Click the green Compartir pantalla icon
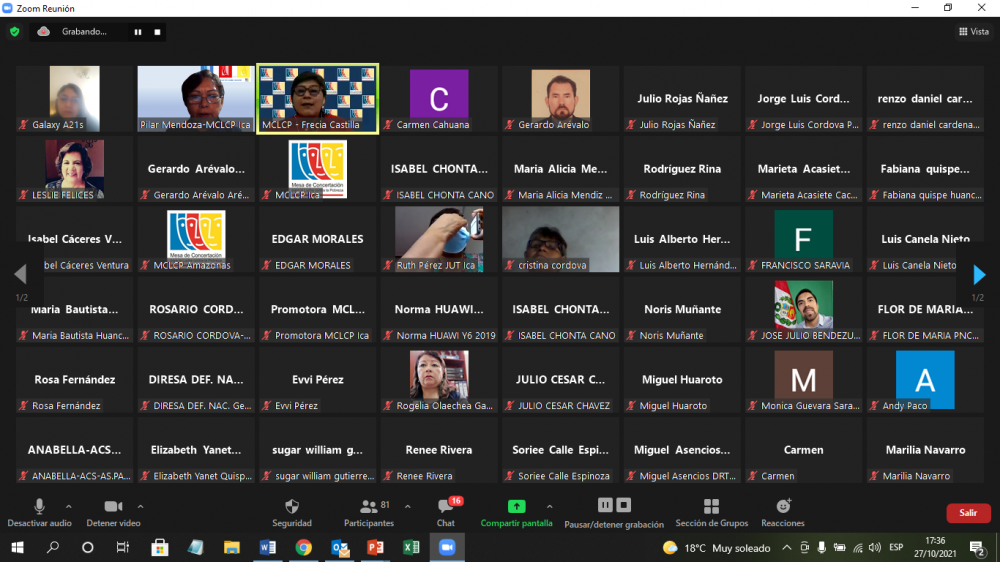This screenshot has height=562, width=1000. point(516,507)
